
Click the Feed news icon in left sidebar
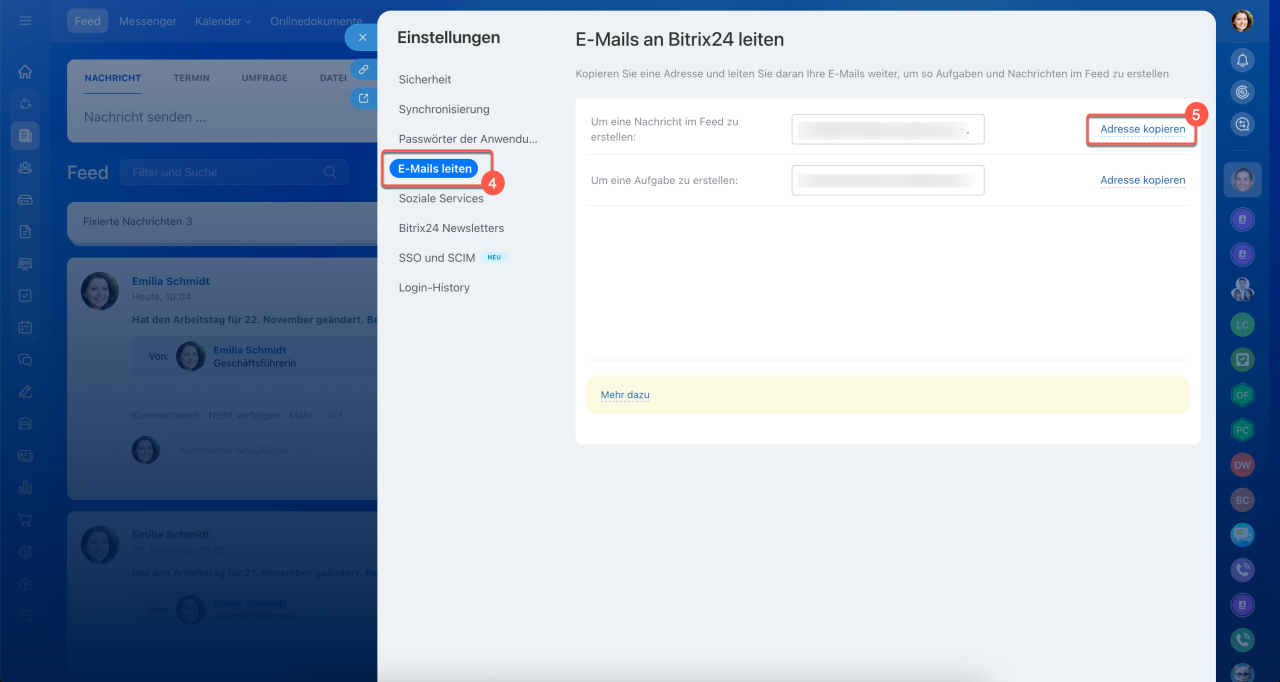(25, 135)
